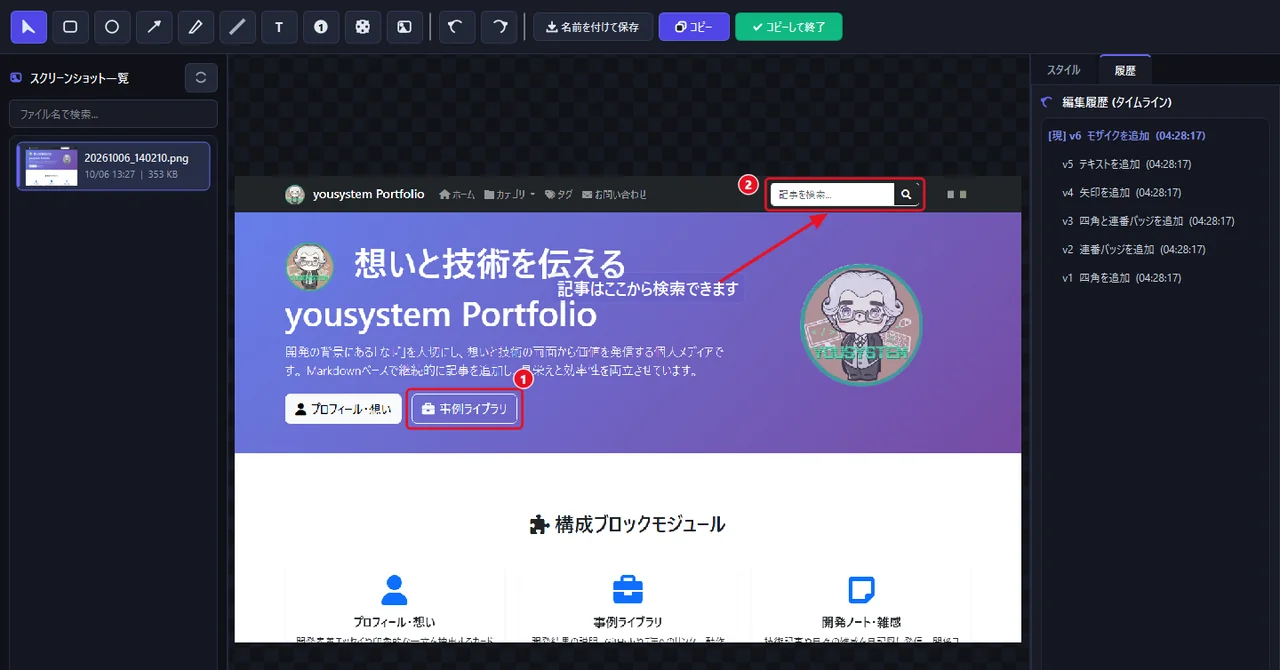Click the round mascot avatar in hero banner
The height and width of the screenshot is (670, 1280).
click(861, 325)
